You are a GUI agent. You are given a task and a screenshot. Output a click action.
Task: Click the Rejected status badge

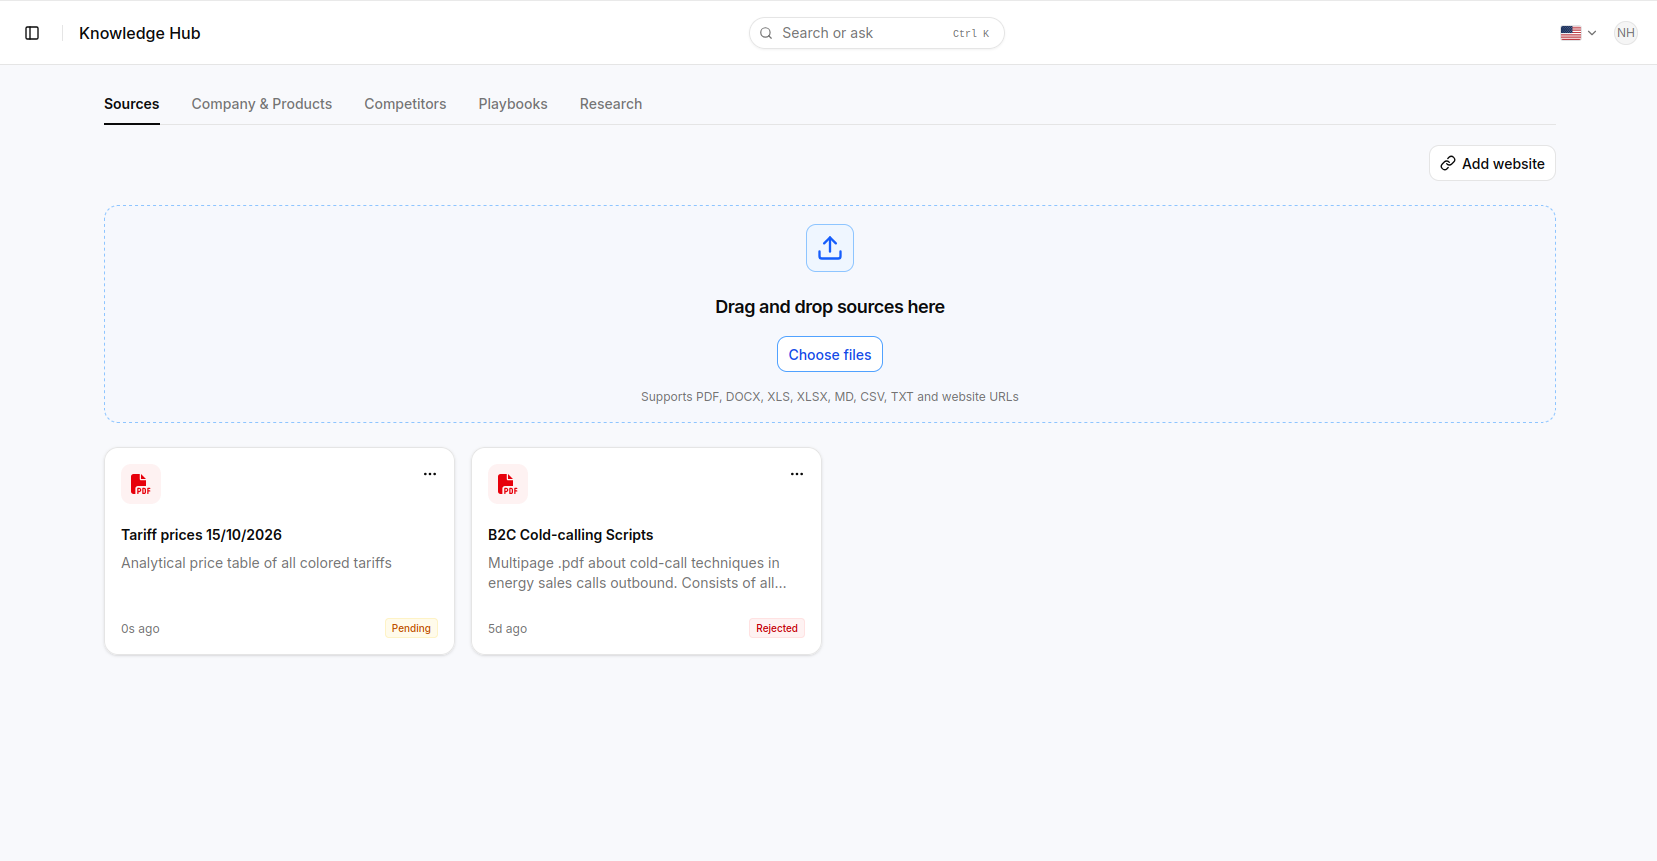pos(777,628)
